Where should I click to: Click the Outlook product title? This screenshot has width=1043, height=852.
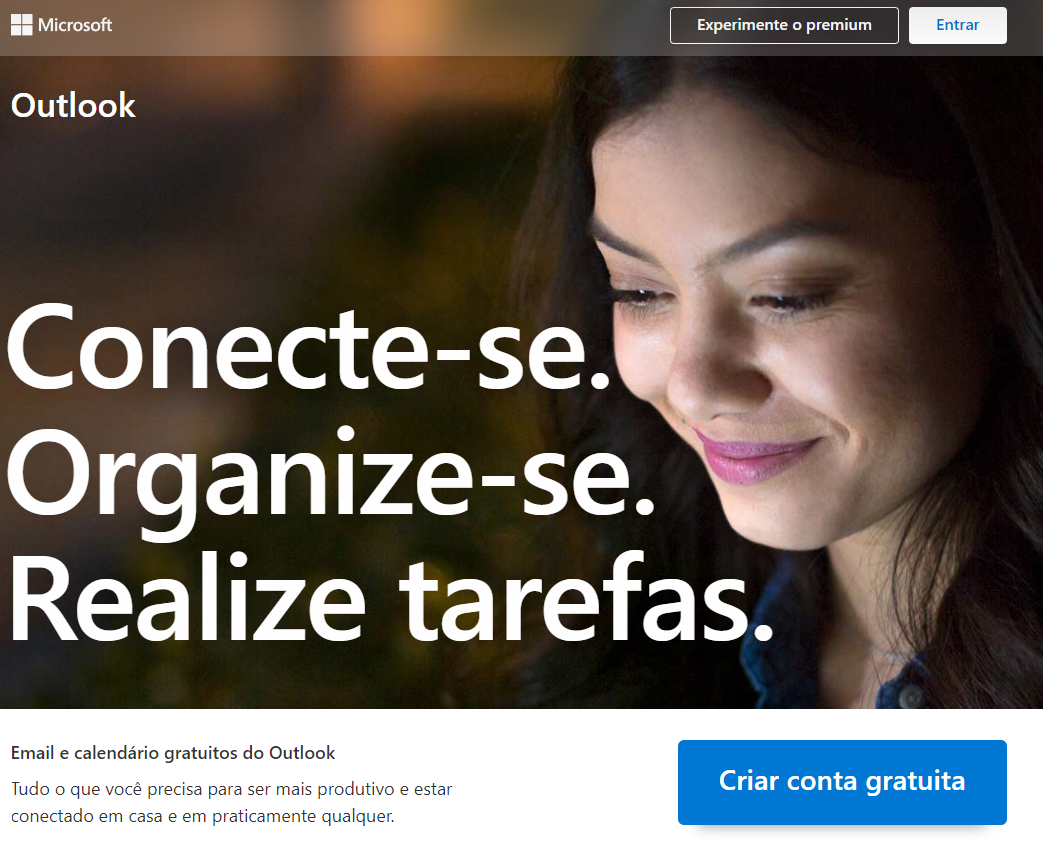click(x=73, y=106)
